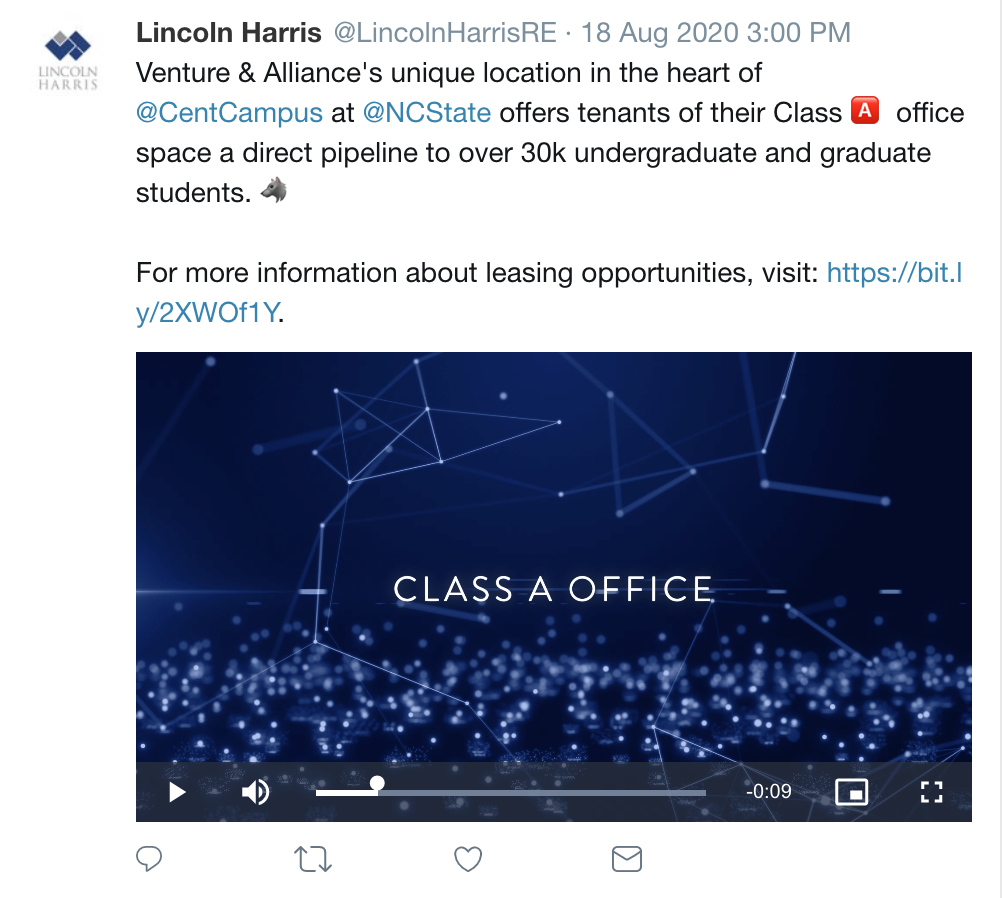Viewport: 1002px width, 898px height.
Task: Open the Lincoln Harris profile avatar
Action: pos(68,58)
